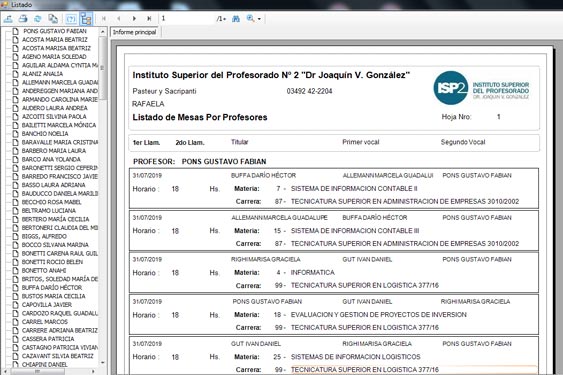The height and width of the screenshot is (375, 563).
Task: Go to last page arrow
Action: click(x=149, y=18)
